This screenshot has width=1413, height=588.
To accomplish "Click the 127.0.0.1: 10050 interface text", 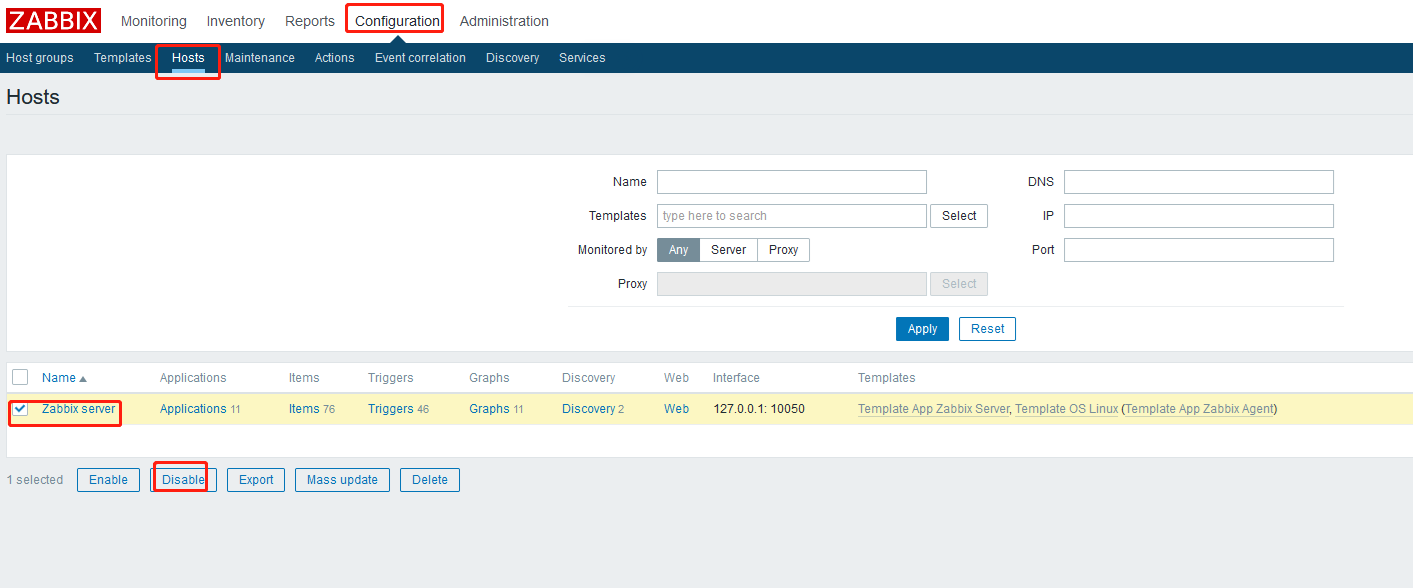I will coord(759,409).
